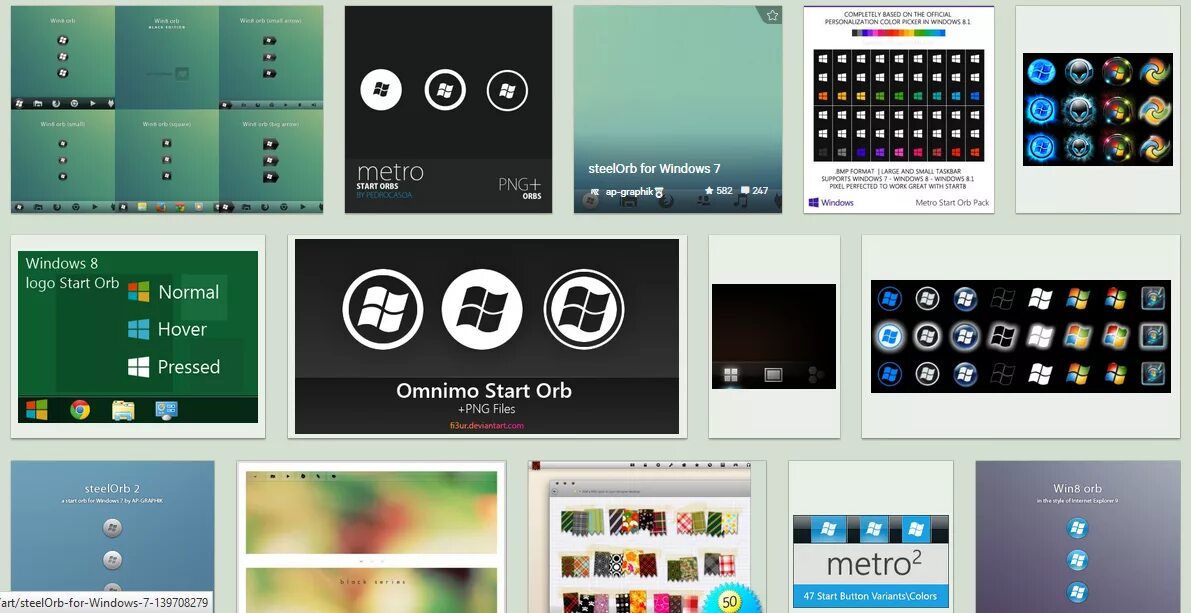Open the ap-graphik username link
This screenshot has width=1191, height=613.
(x=630, y=191)
